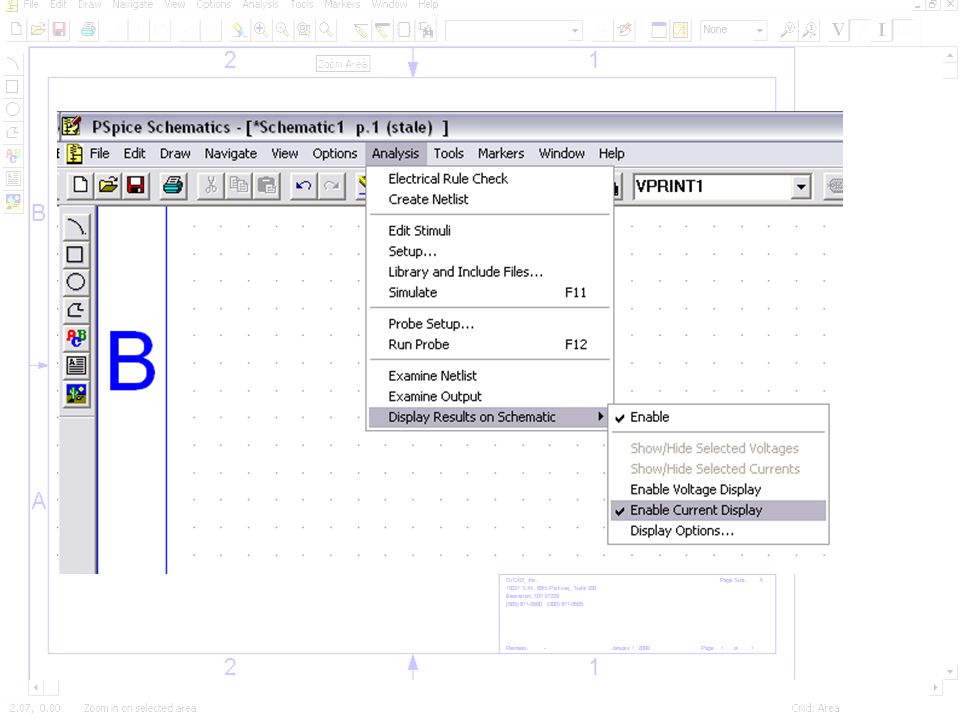Open the Help menu in magnified menu bar
960x720 pixels.
coord(612,154)
